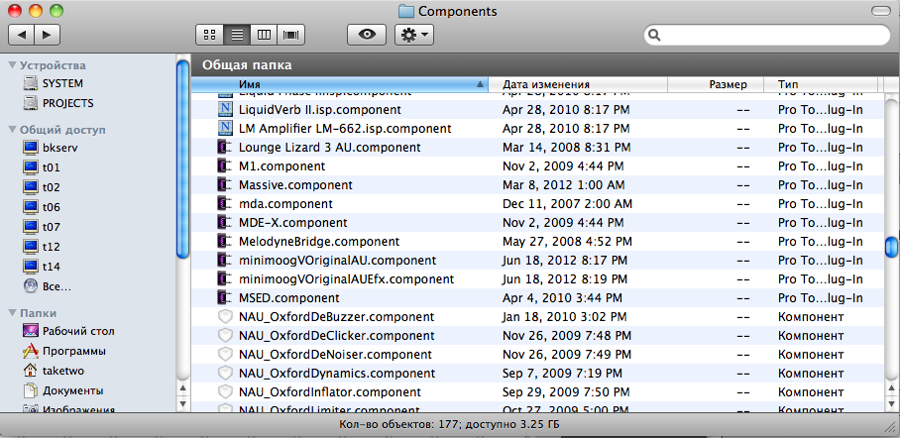This screenshot has height=438, width=900.
Task: Click Jun 18, 2012 8:19 PM date
Action: click(565, 280)
